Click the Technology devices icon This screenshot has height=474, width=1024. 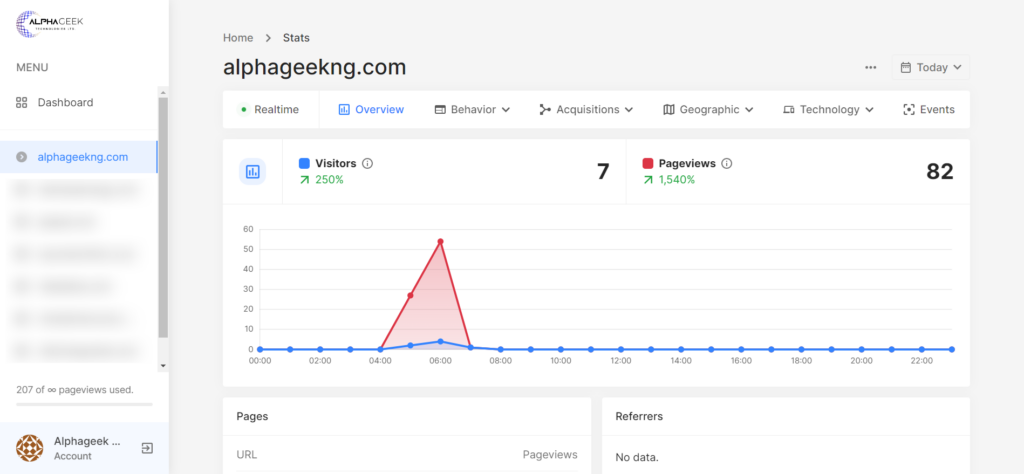(x=789, y=110)
